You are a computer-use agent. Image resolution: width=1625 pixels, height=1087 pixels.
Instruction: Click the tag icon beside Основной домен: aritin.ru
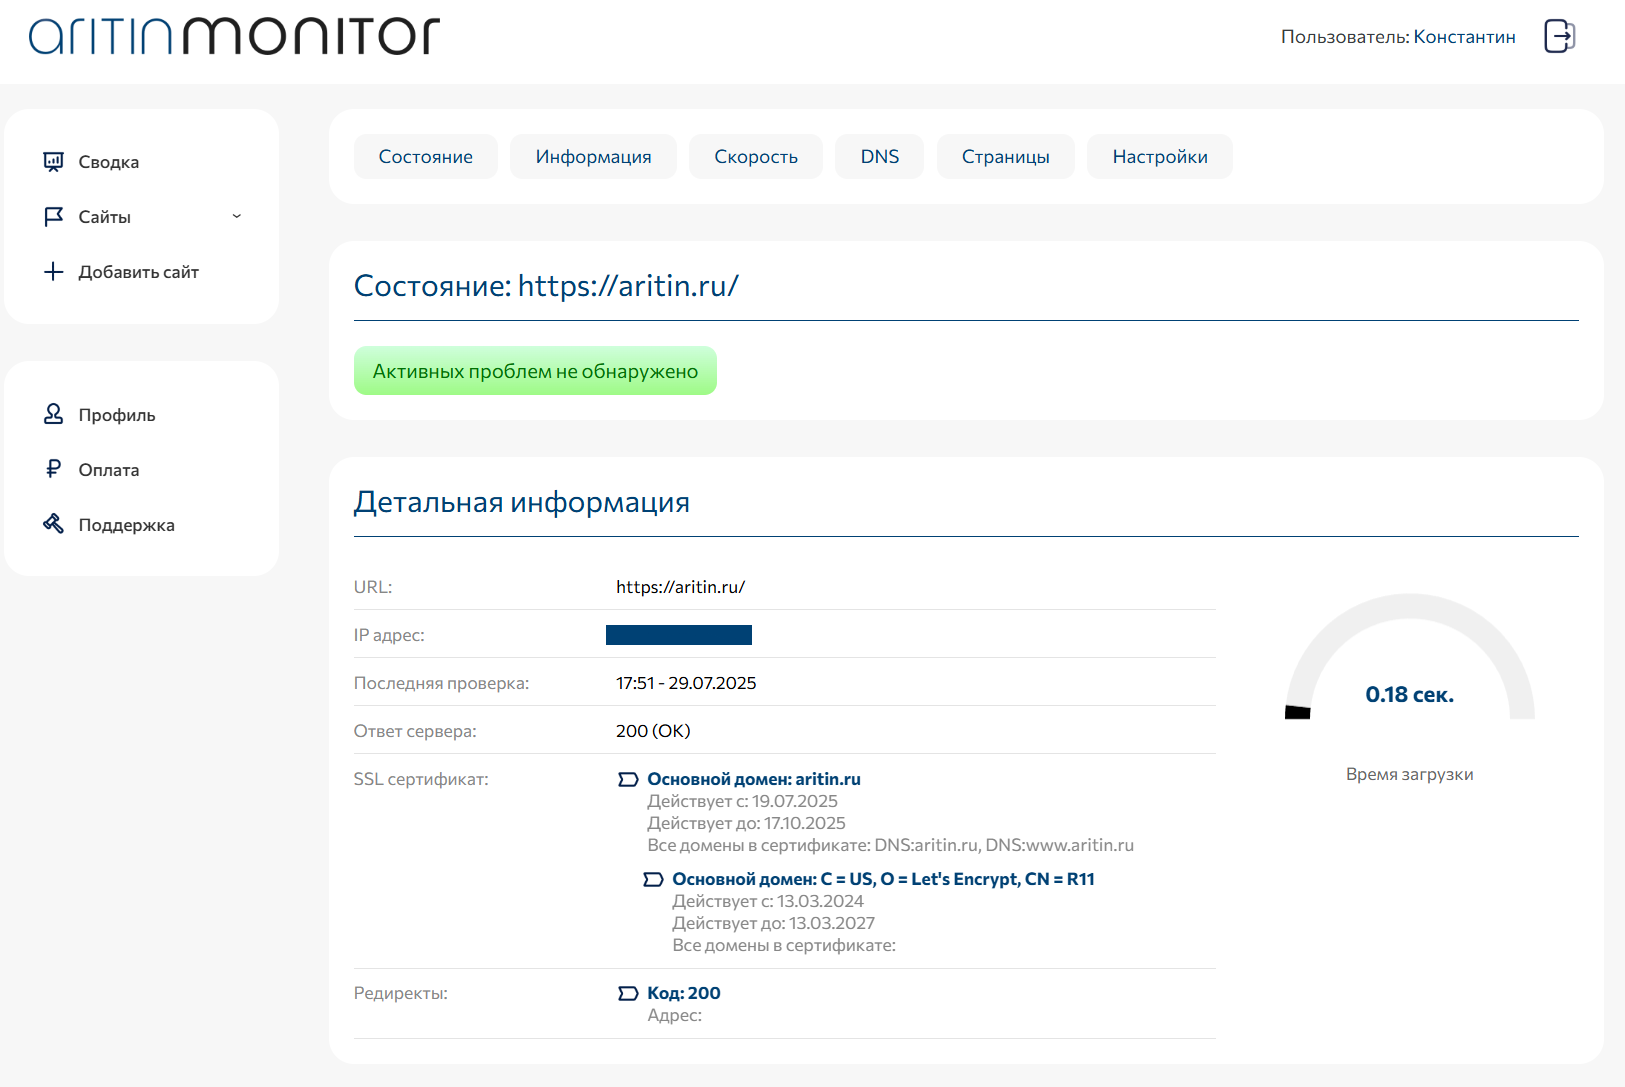click(x=628, y=779)
